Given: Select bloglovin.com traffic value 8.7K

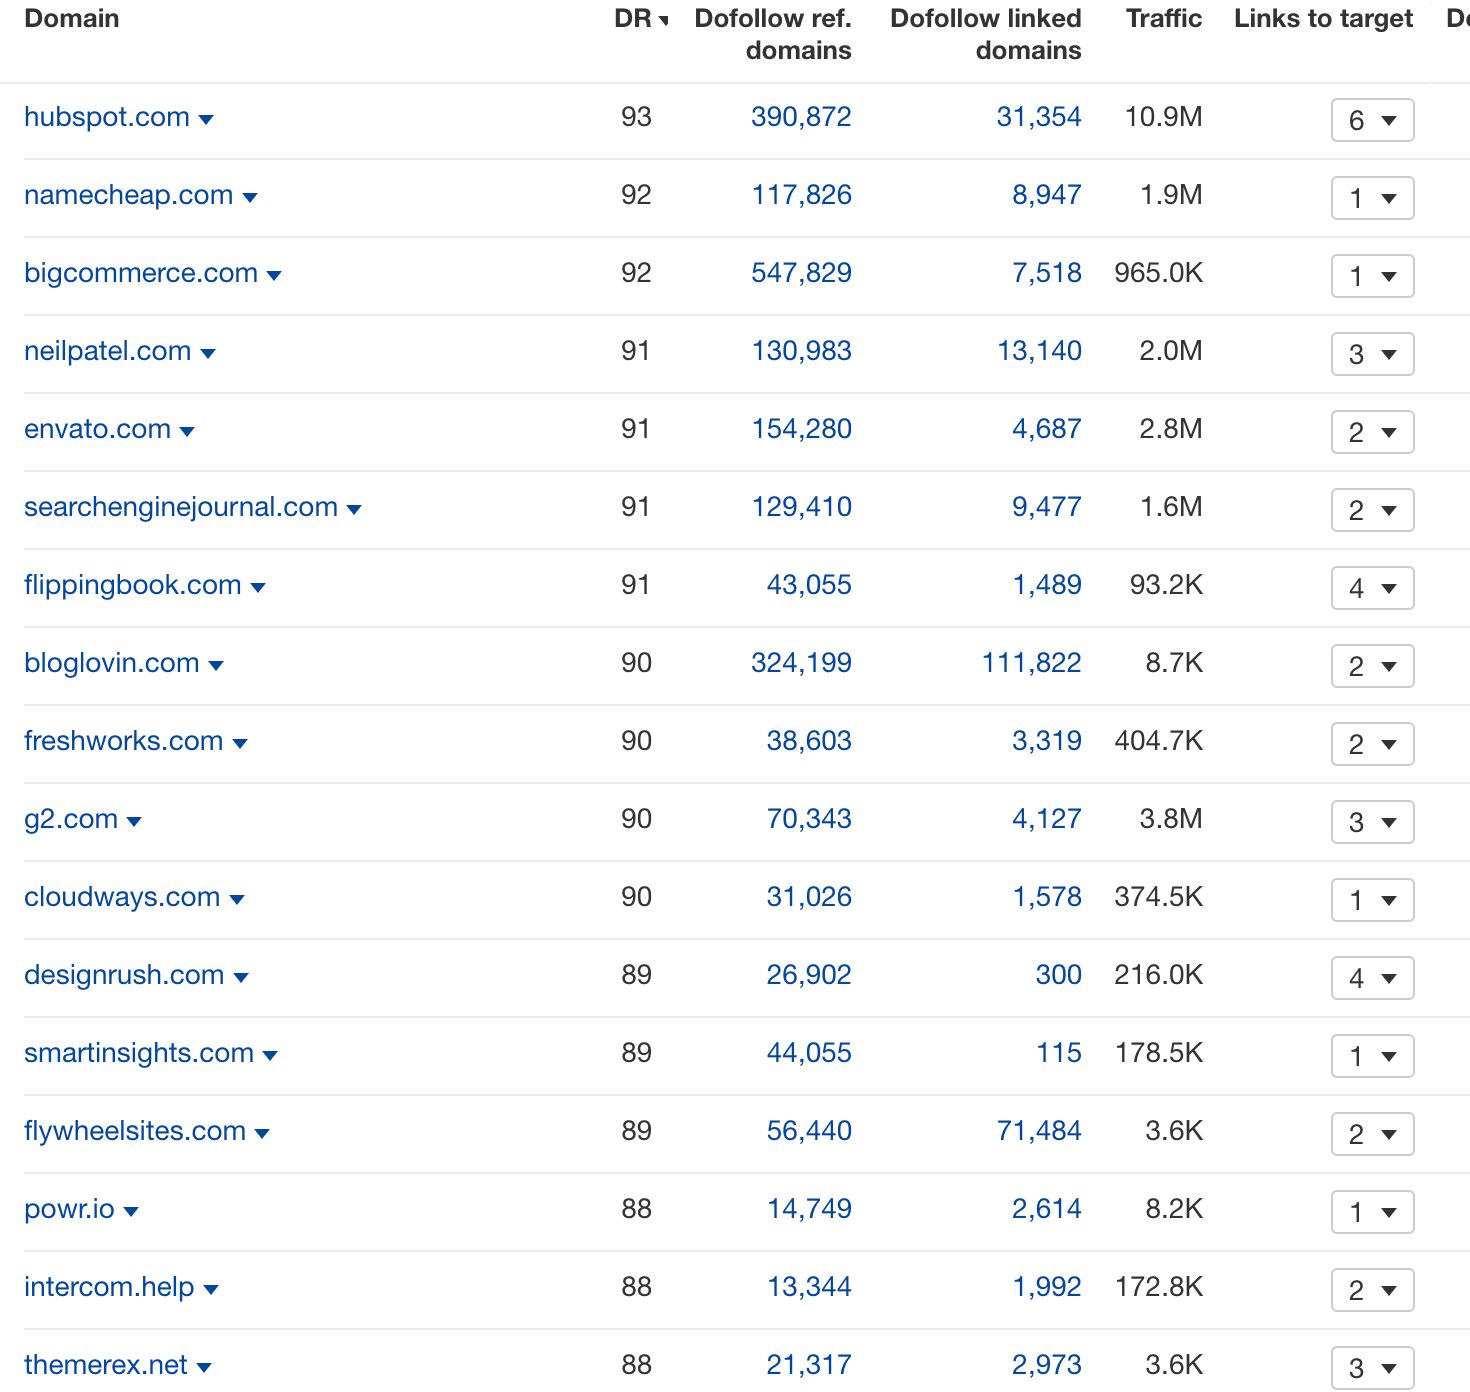Looking at the screenshot, I should (x=1174, y=663).
